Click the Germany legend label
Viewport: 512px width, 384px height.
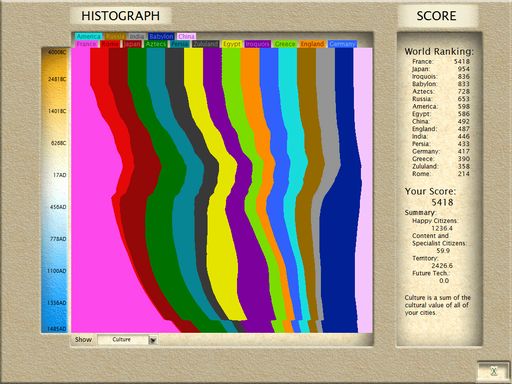[342, 44]
